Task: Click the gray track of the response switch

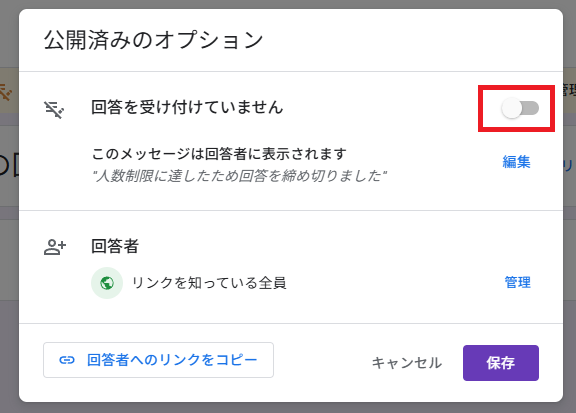Action: click(531, 108)
